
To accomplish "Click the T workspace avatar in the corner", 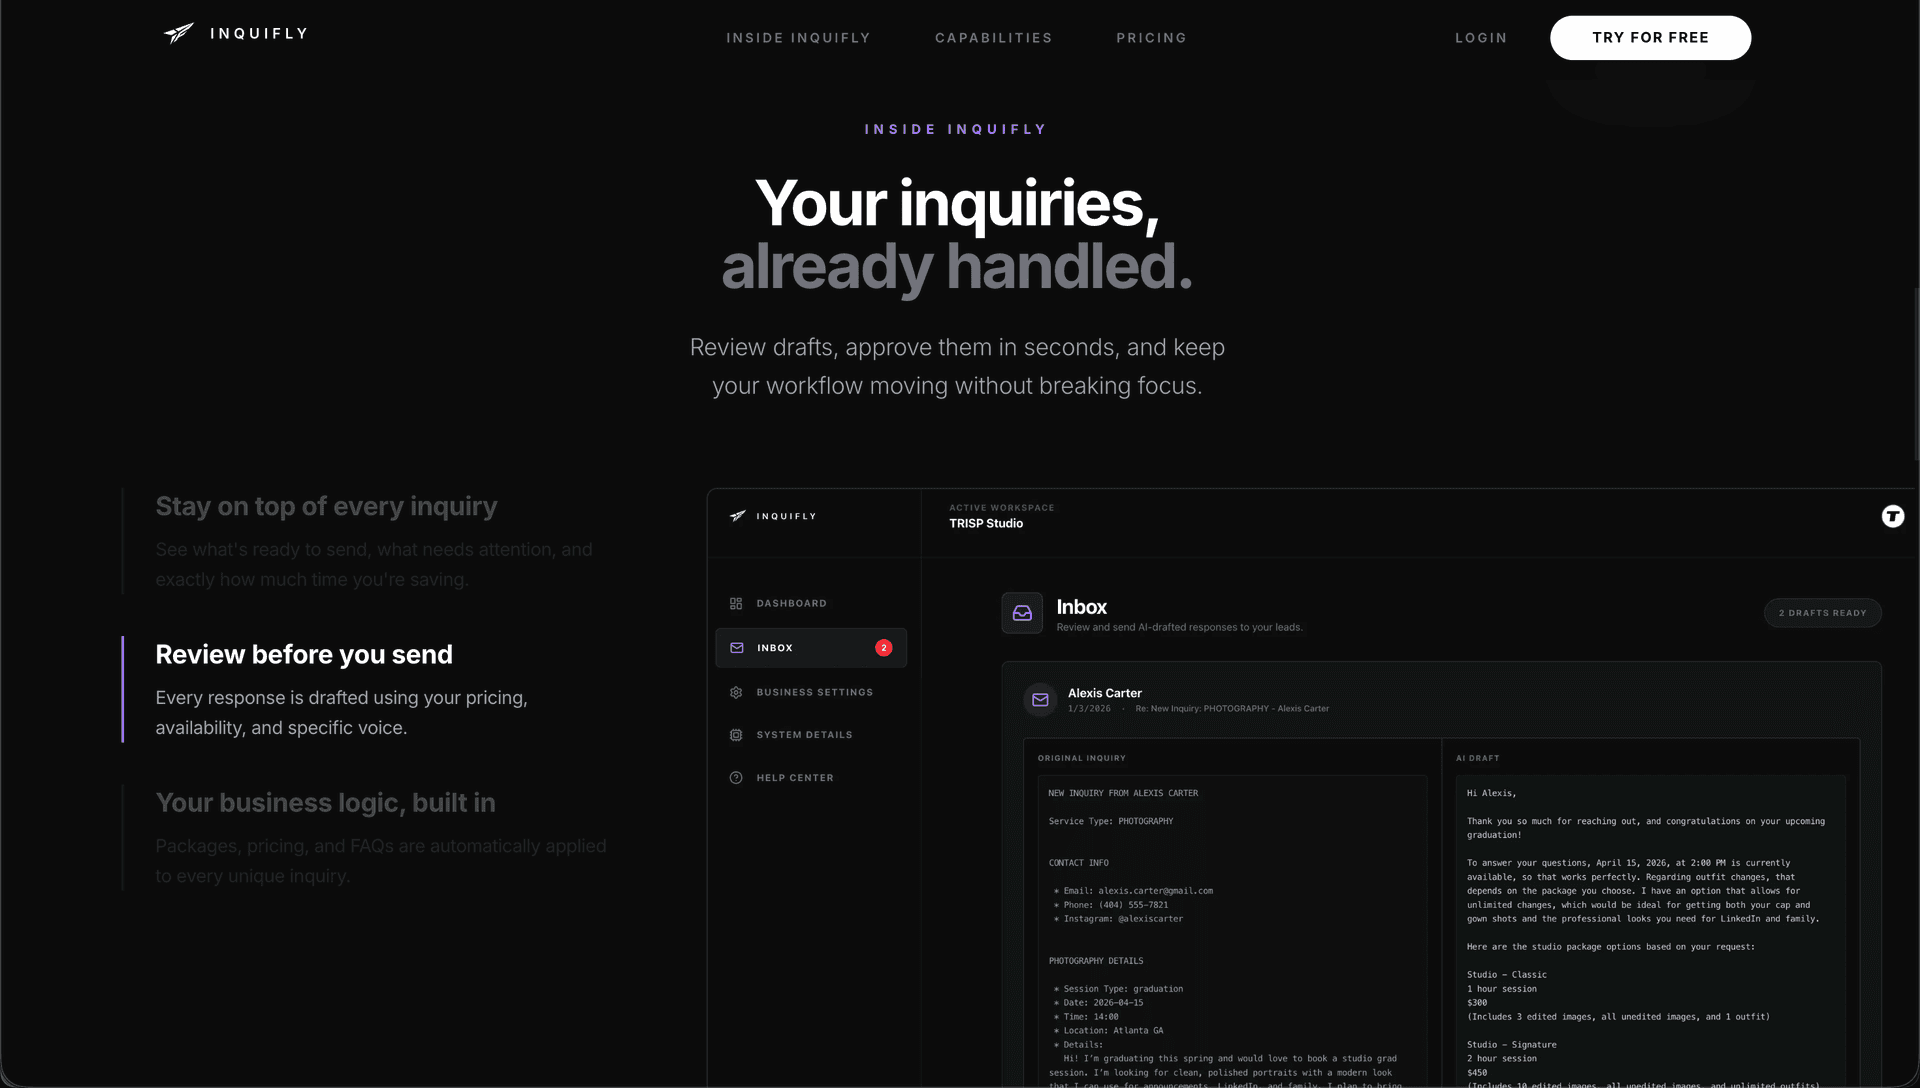I will tap(1893, 517).
